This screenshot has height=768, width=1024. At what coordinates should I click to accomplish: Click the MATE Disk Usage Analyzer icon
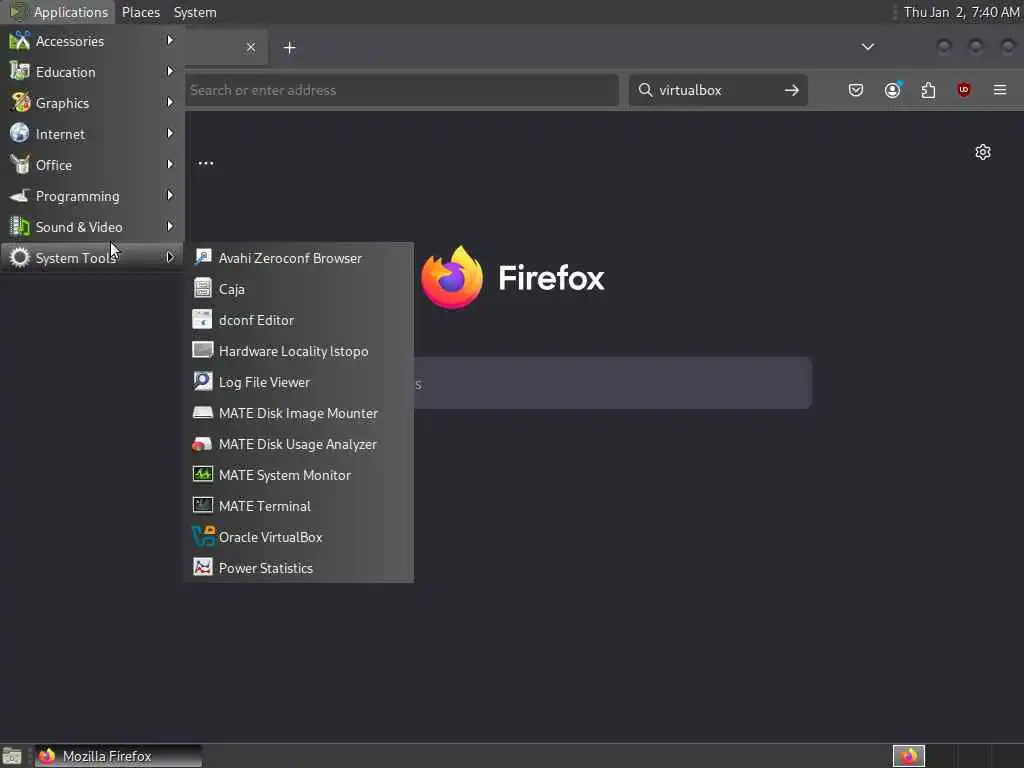click(x=202, y=443)
